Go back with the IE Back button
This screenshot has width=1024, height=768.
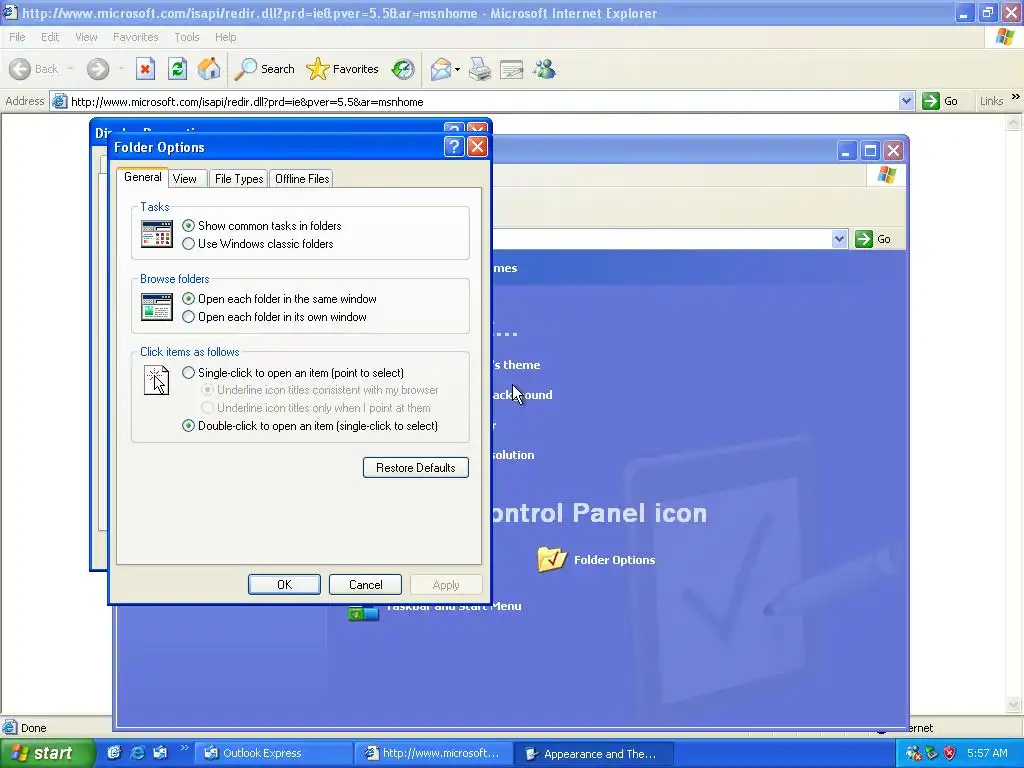pyautogui.click(x=34, y=69)
